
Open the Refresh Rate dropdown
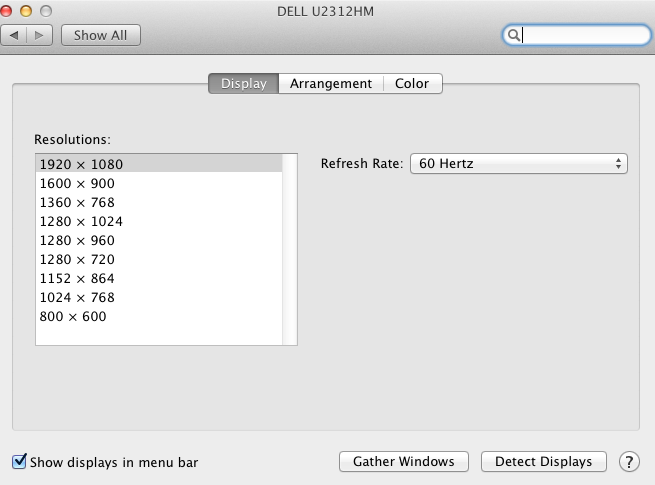click(x=518, y=163)
